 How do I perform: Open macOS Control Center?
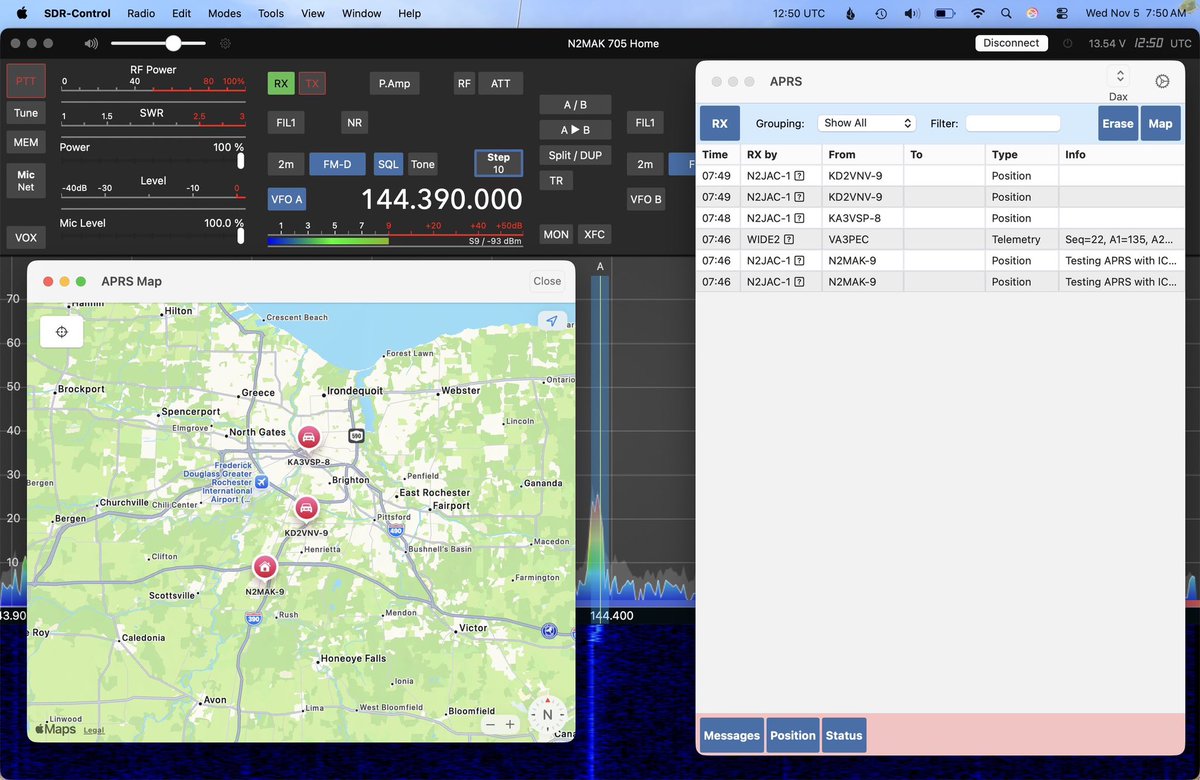(1061, 14)
